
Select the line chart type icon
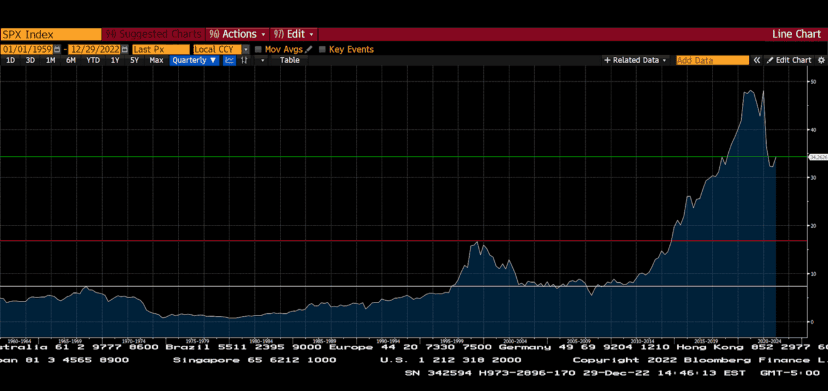point(229,60)
